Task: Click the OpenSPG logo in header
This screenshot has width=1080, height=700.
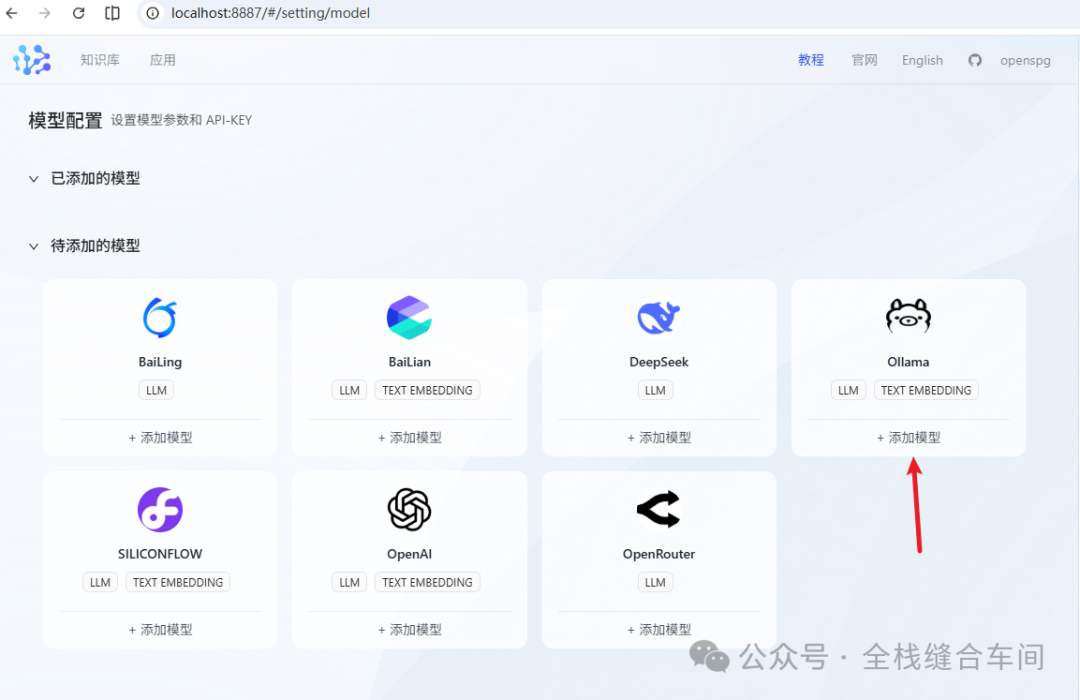Action: coord(32,60)
